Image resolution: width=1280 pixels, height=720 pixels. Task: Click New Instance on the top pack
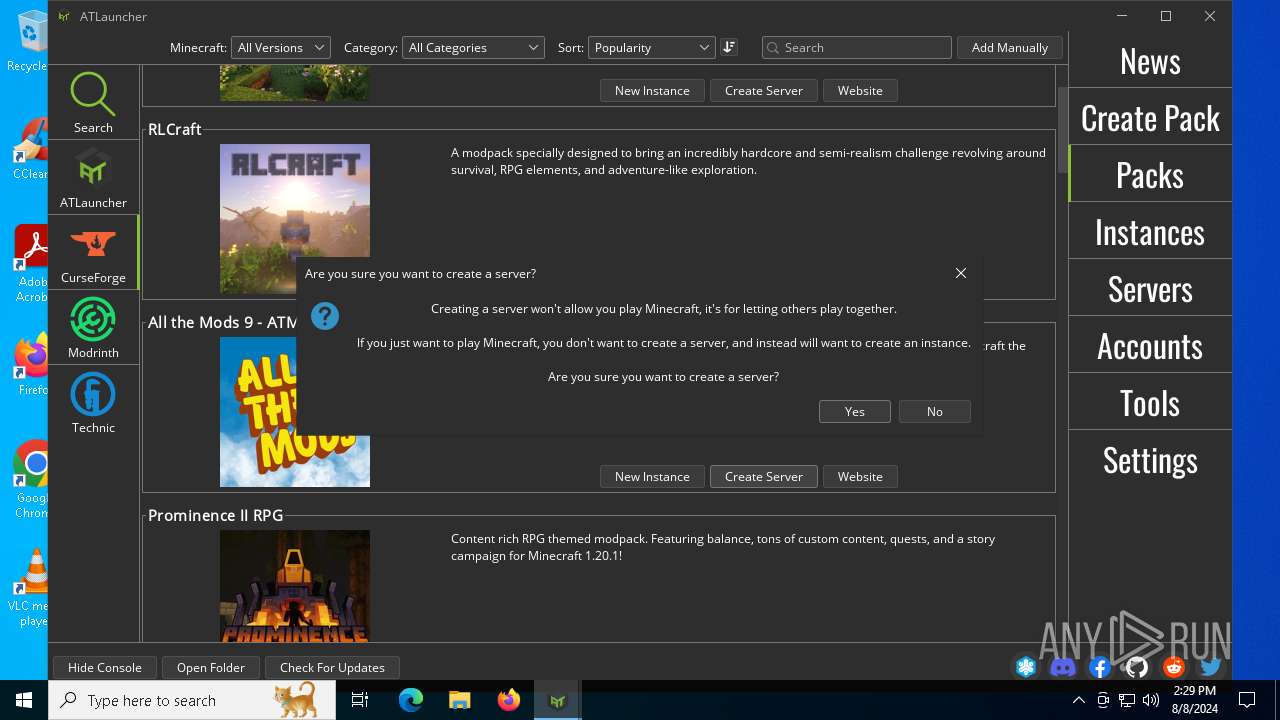(652, 90)
